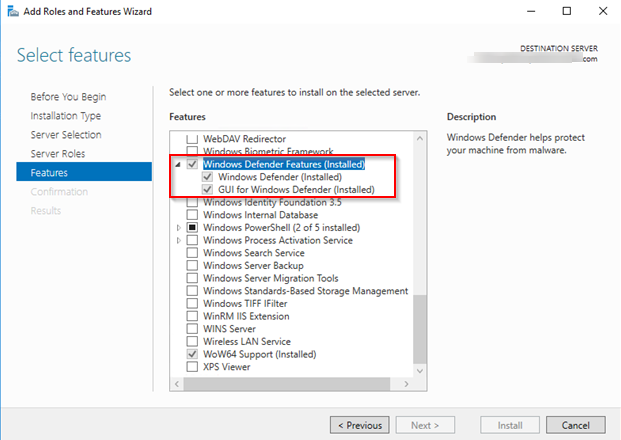621x440 pixels.
Task: Maximize the wizard window
Action: pos(566,11)
